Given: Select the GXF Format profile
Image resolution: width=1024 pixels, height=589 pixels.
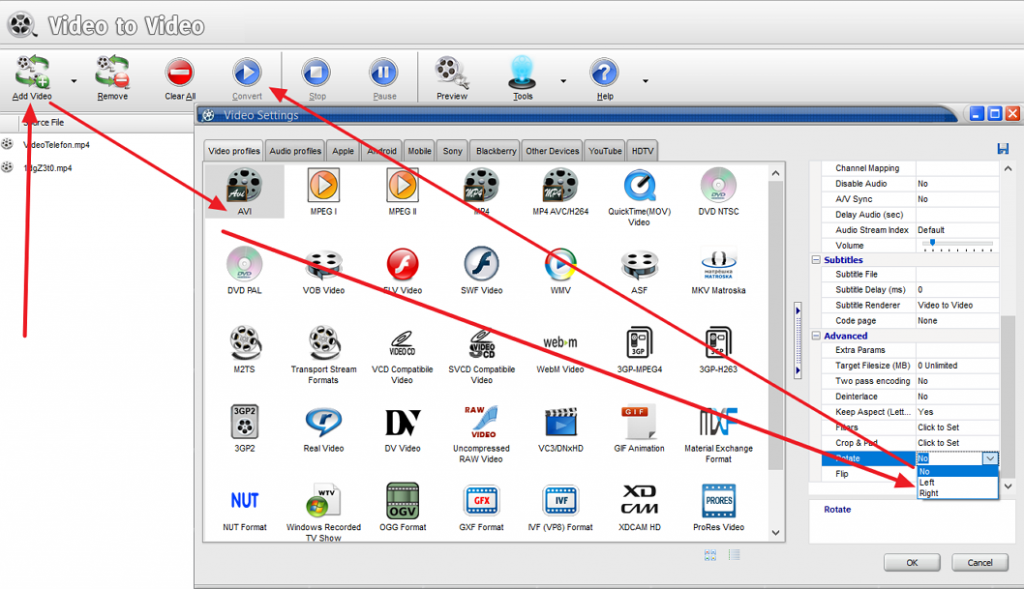Looking at the screenshot, I should (481, 507).
